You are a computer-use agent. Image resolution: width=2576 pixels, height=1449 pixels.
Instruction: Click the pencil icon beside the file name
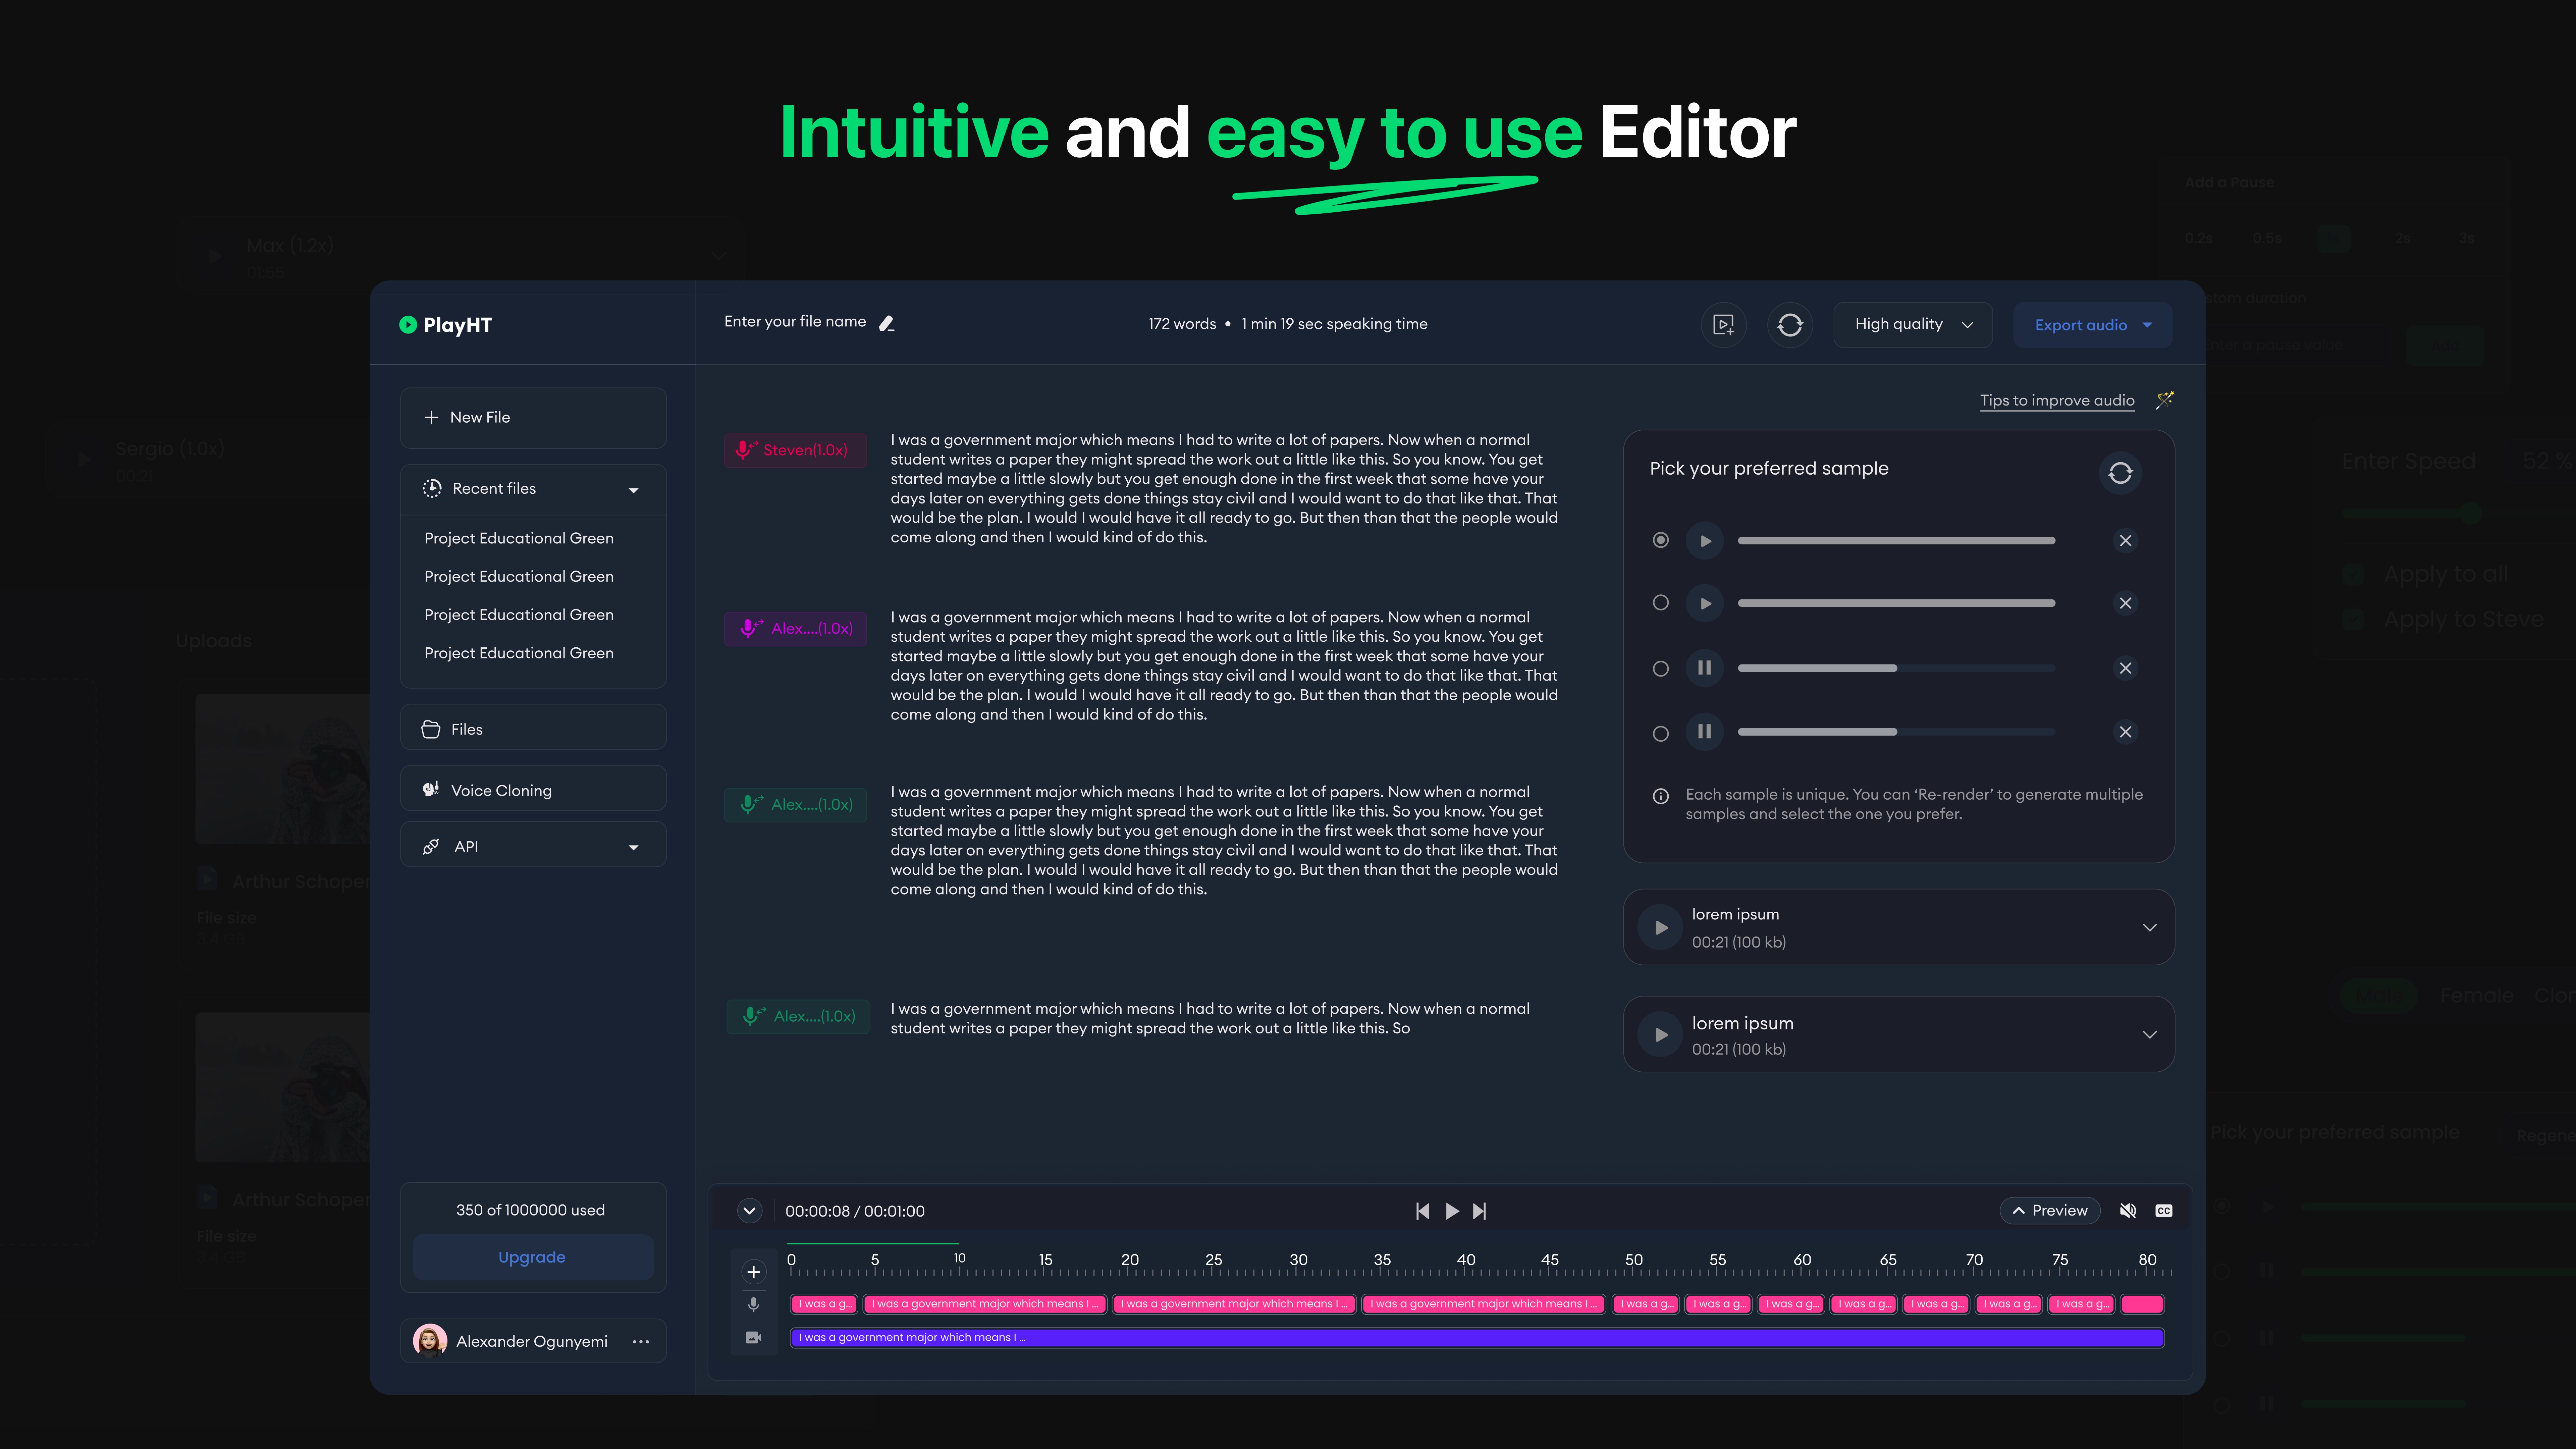[886, 323]
